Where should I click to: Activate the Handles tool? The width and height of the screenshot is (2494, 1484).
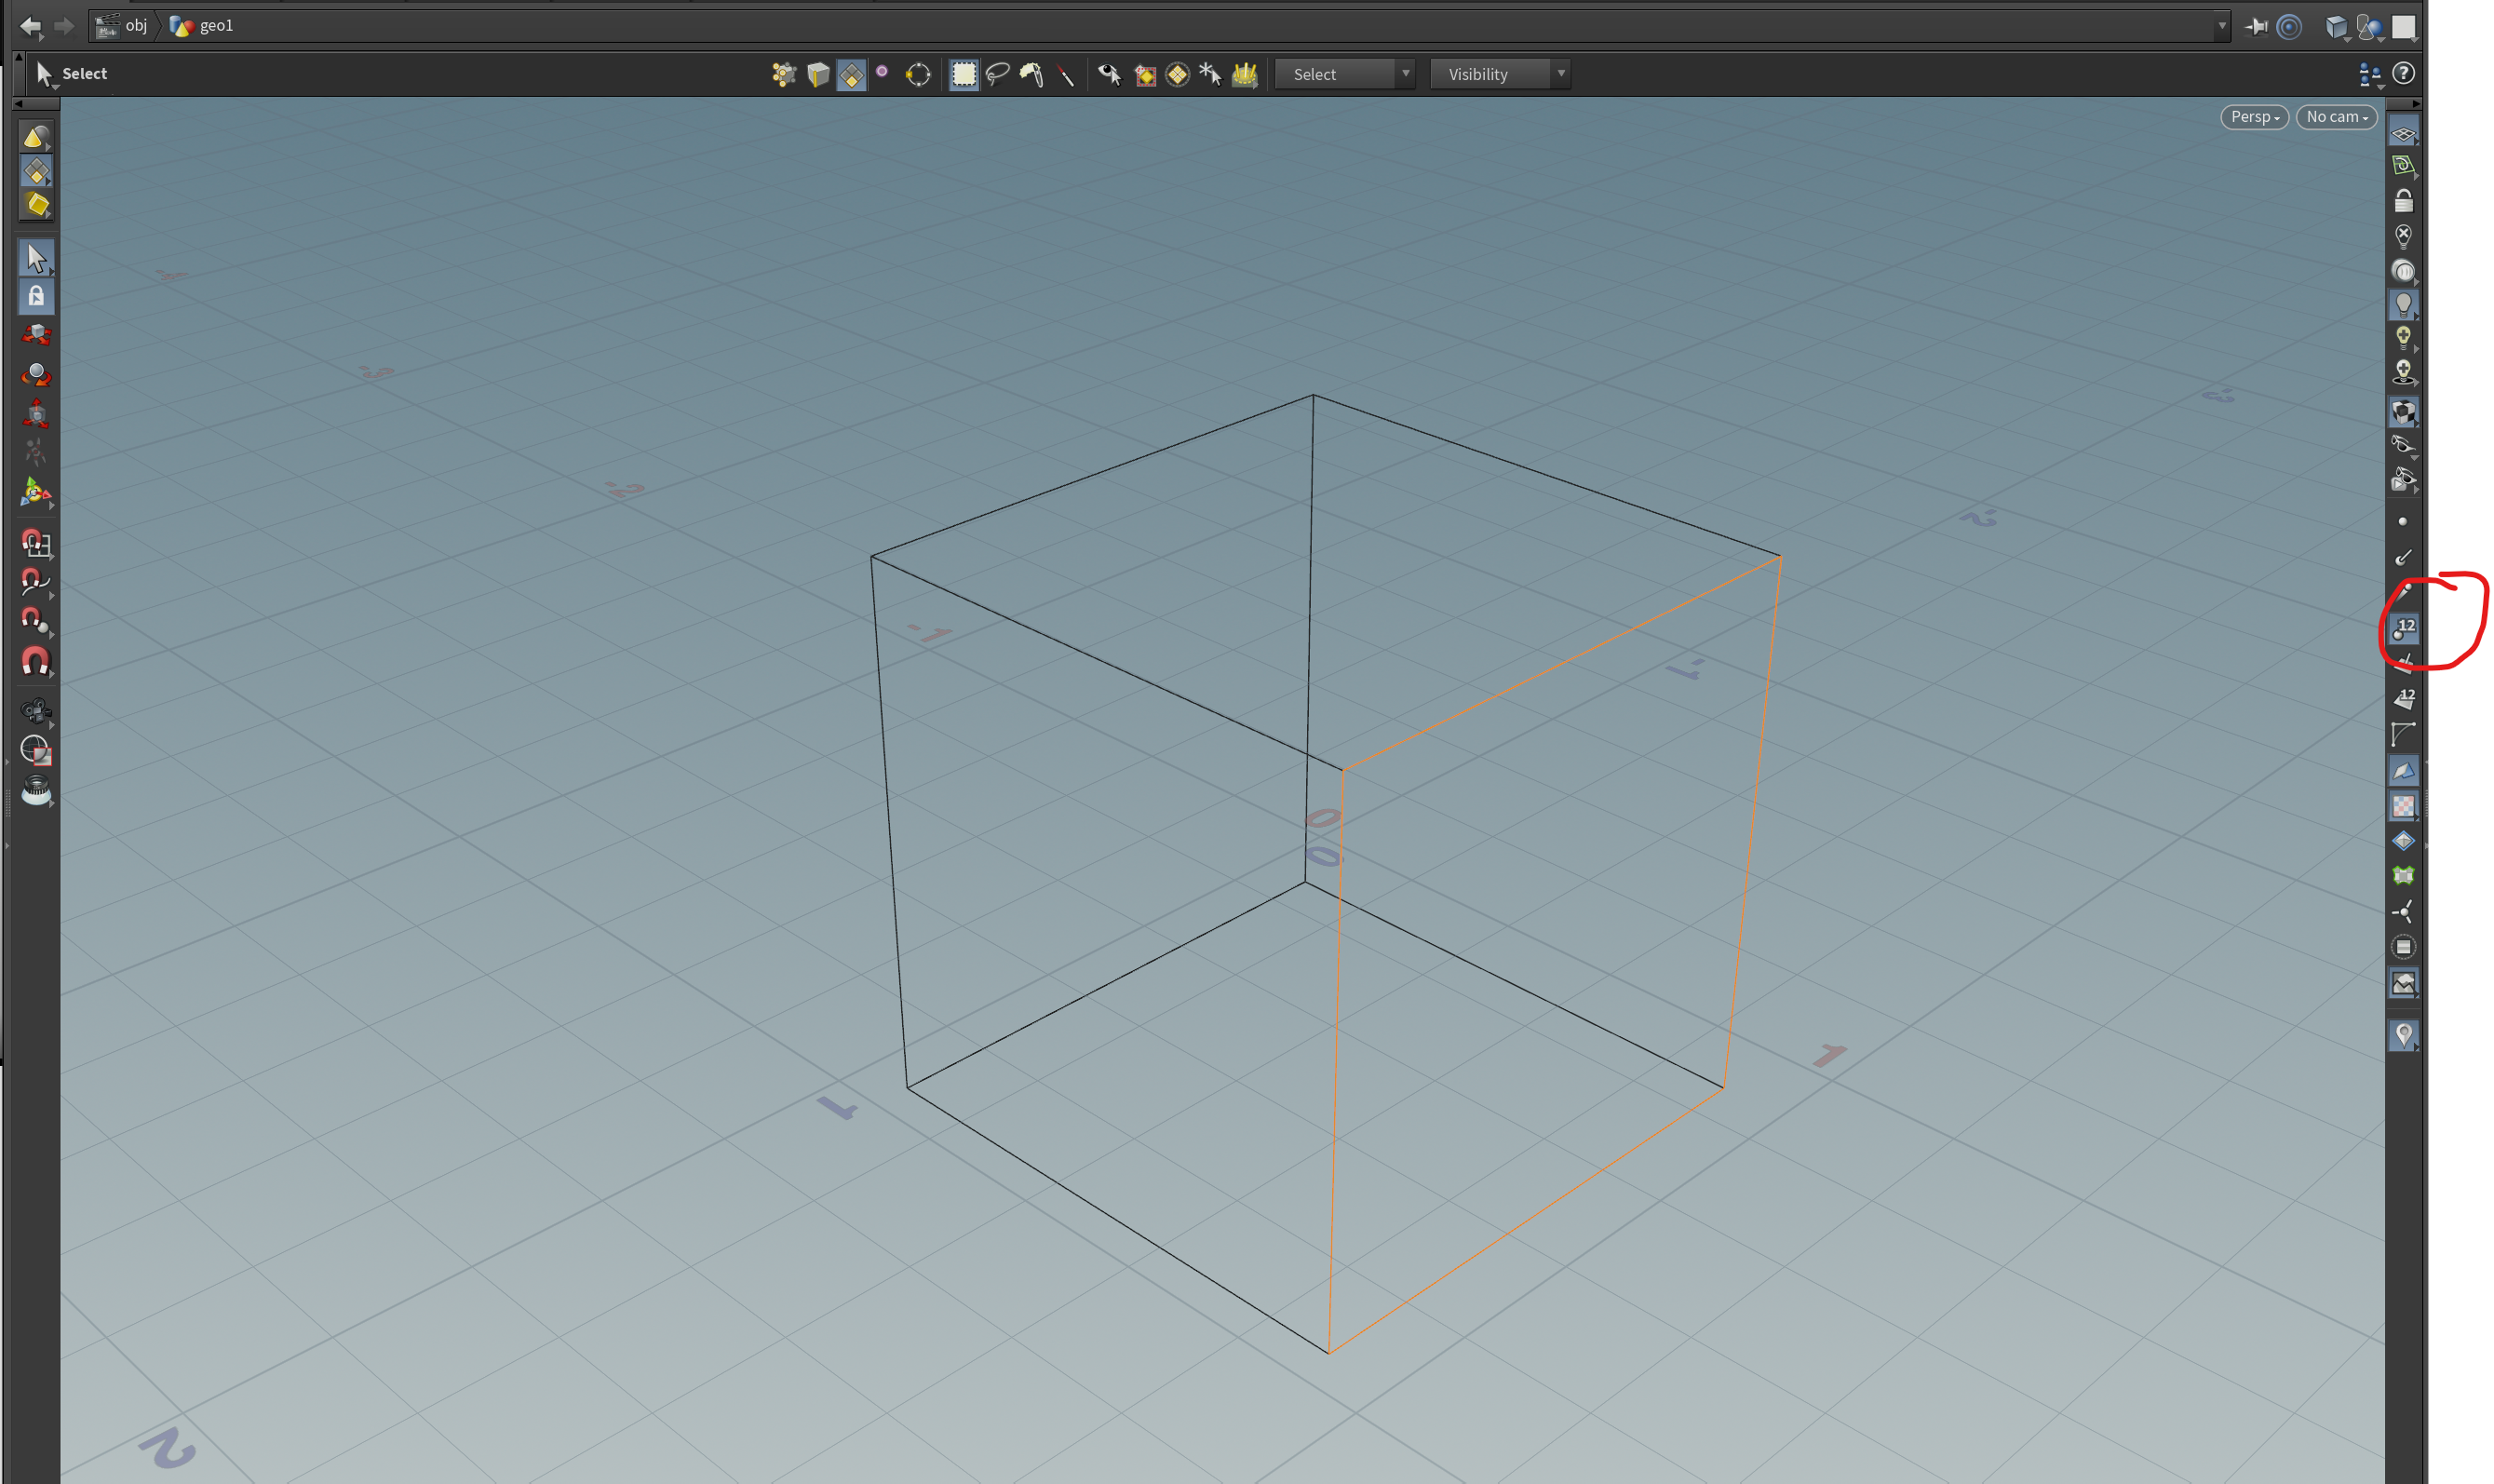(x=36, y=492)
